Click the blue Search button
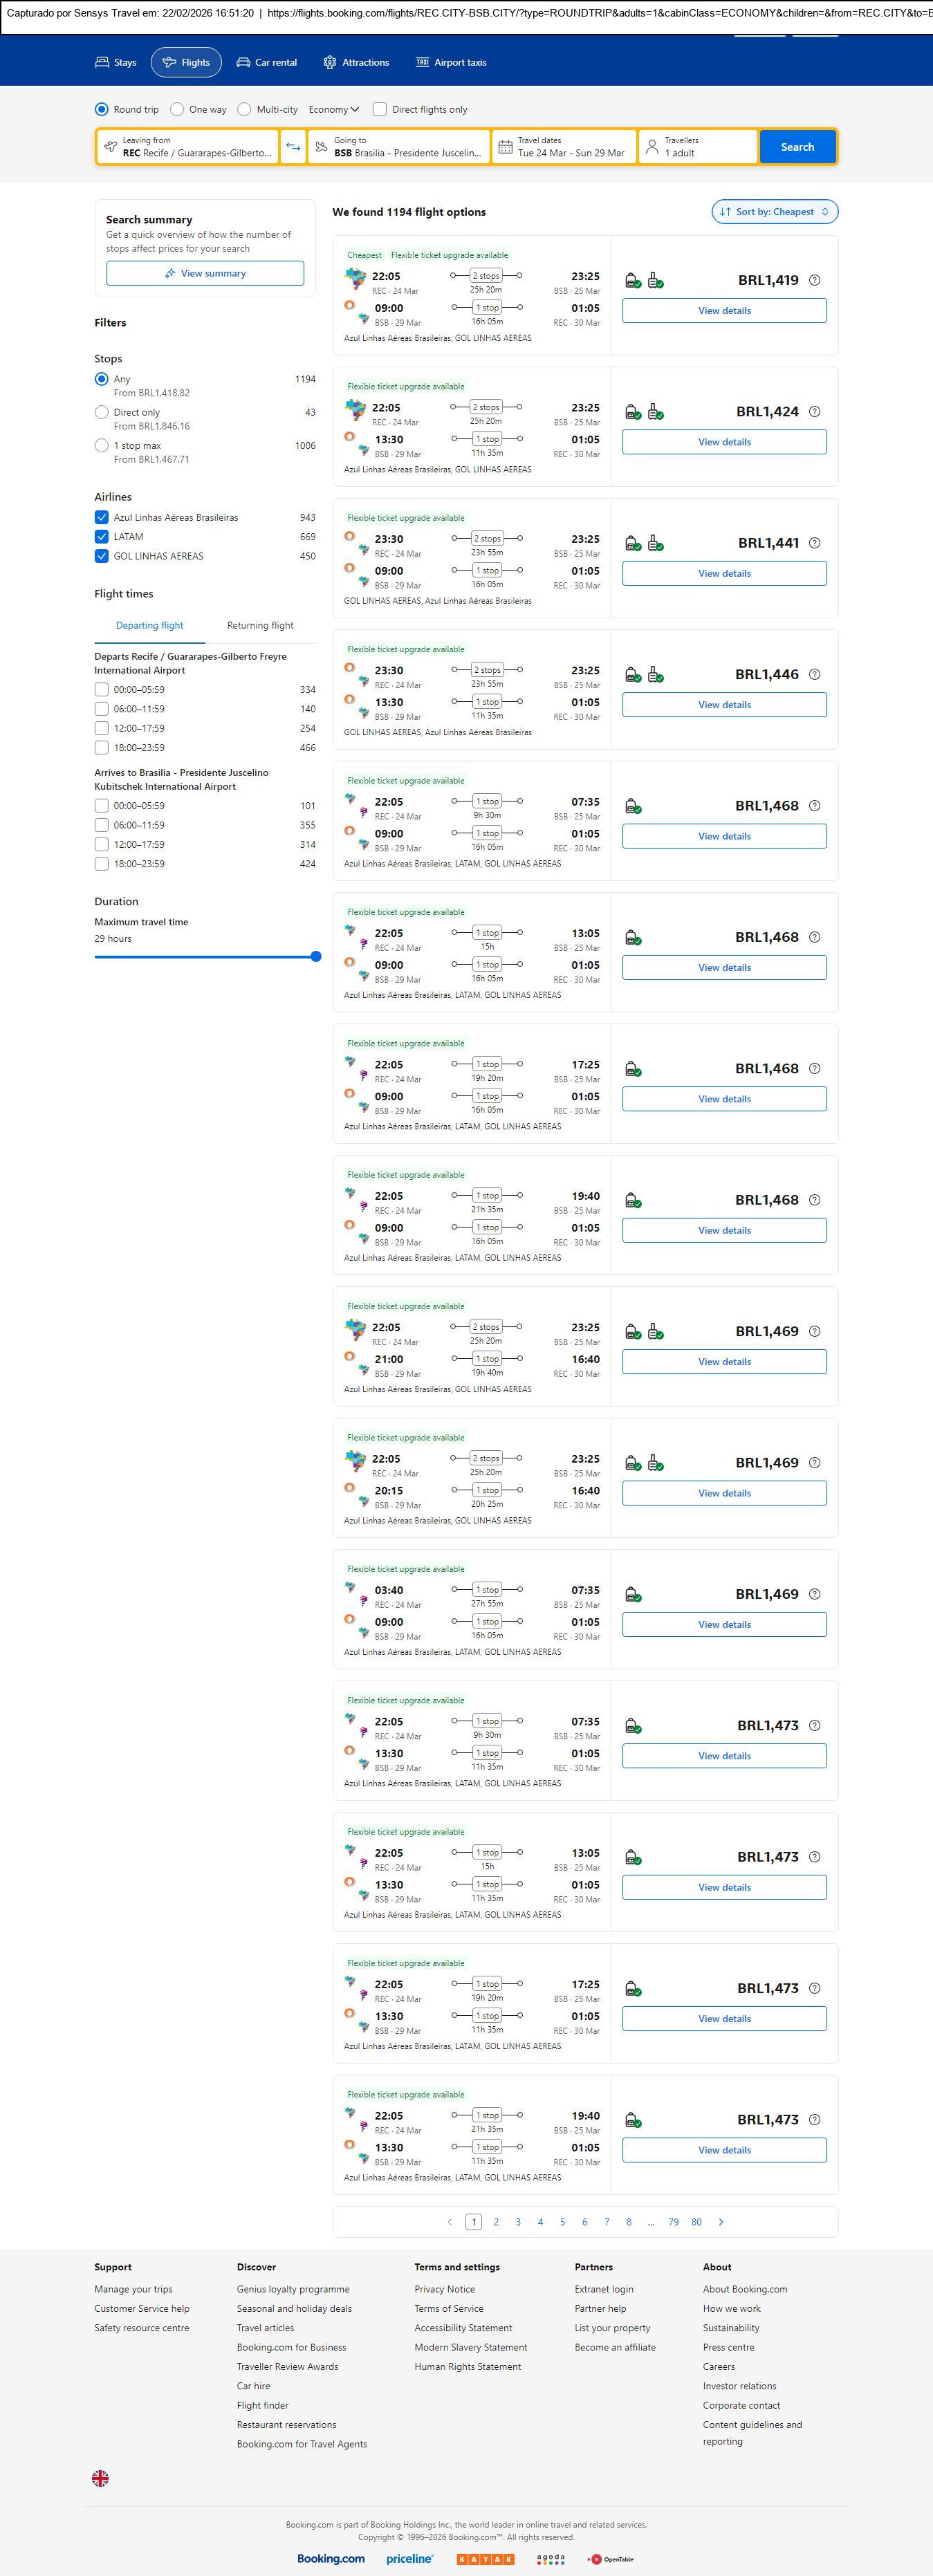933x2576 pixels. [x=797, y=147]
